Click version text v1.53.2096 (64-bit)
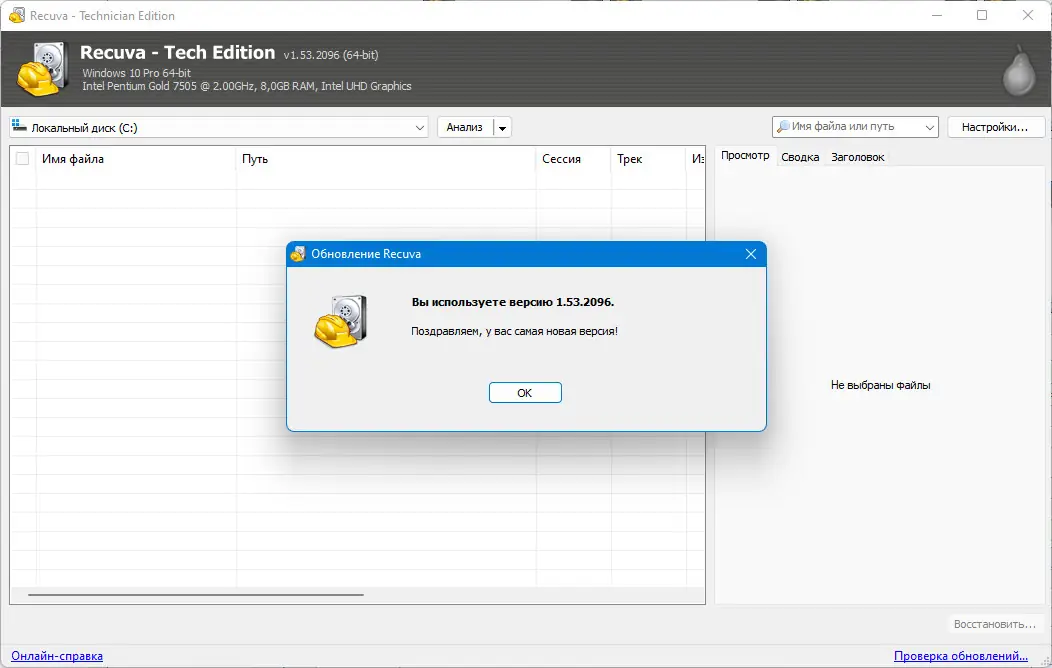Screen dimensions: 1052x668 [x=331, y=55]
